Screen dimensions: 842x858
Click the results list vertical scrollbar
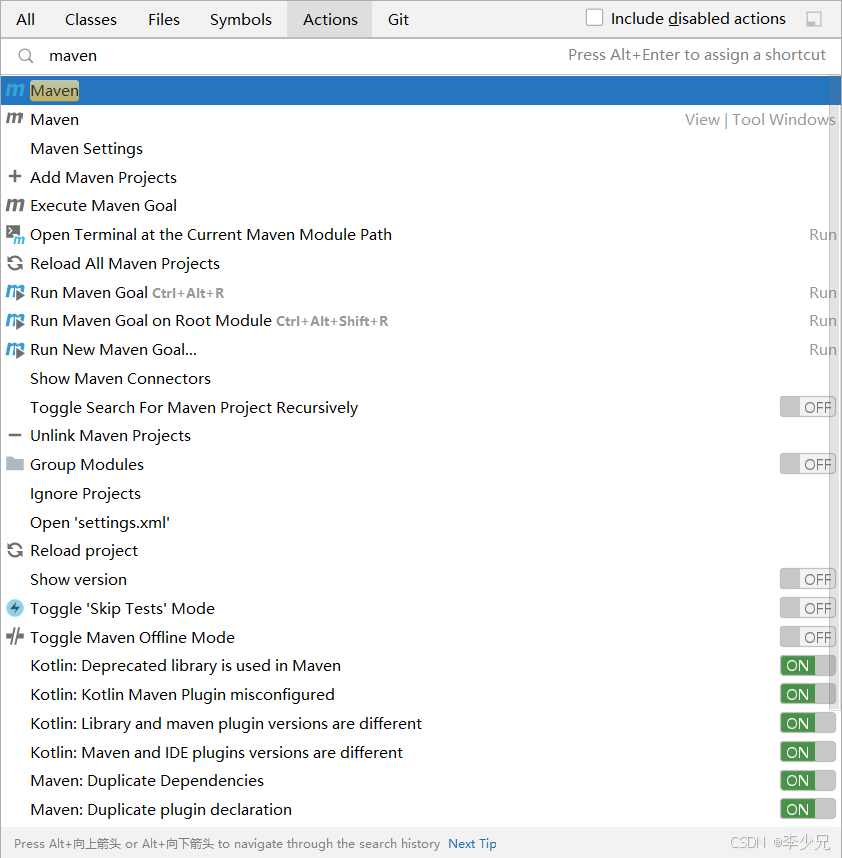[834, 391]
